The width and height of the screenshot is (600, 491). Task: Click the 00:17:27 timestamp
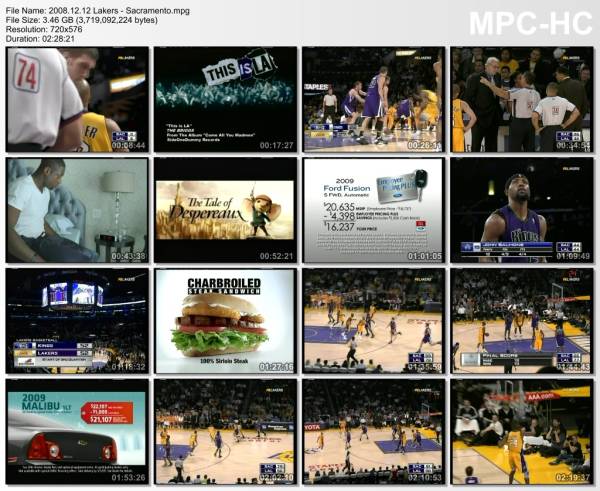pos(276,145)
